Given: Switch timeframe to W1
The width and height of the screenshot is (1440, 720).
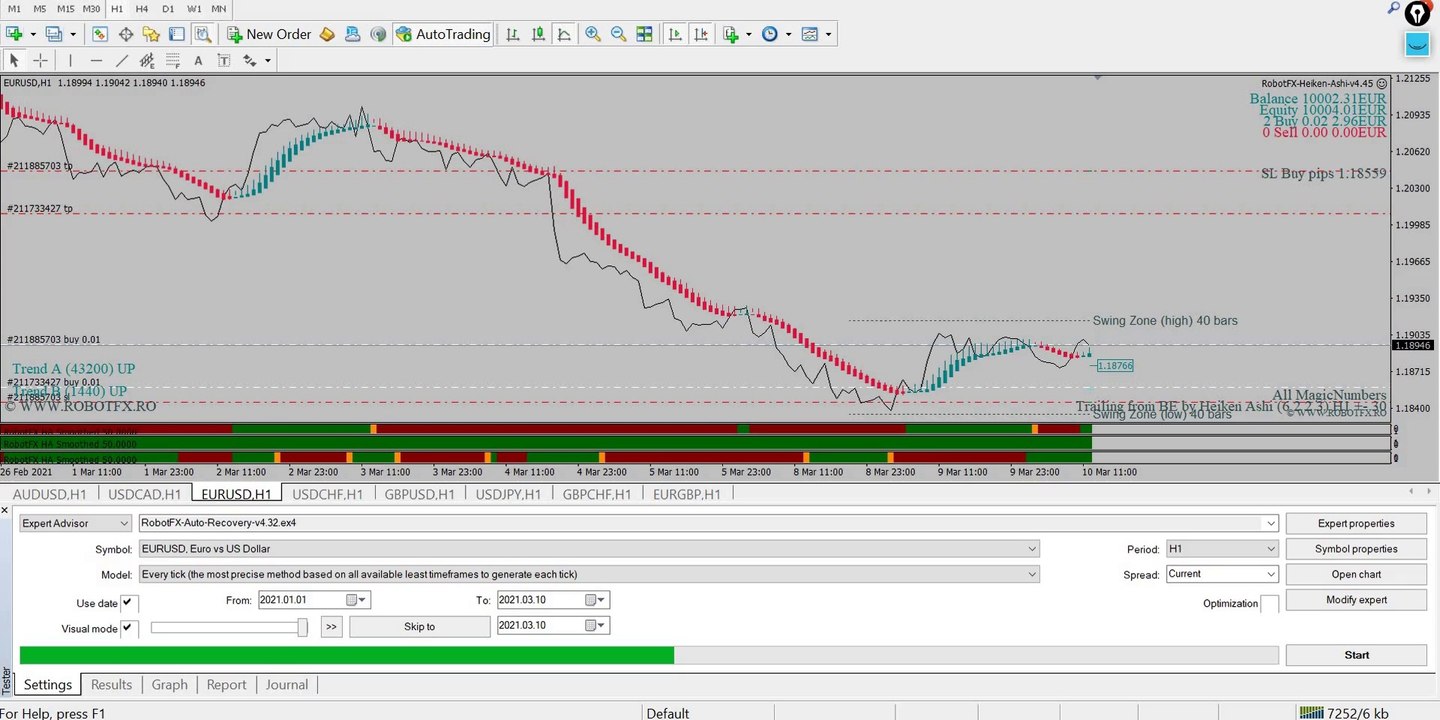Looking at the screenshot, I should pos(194,8).
